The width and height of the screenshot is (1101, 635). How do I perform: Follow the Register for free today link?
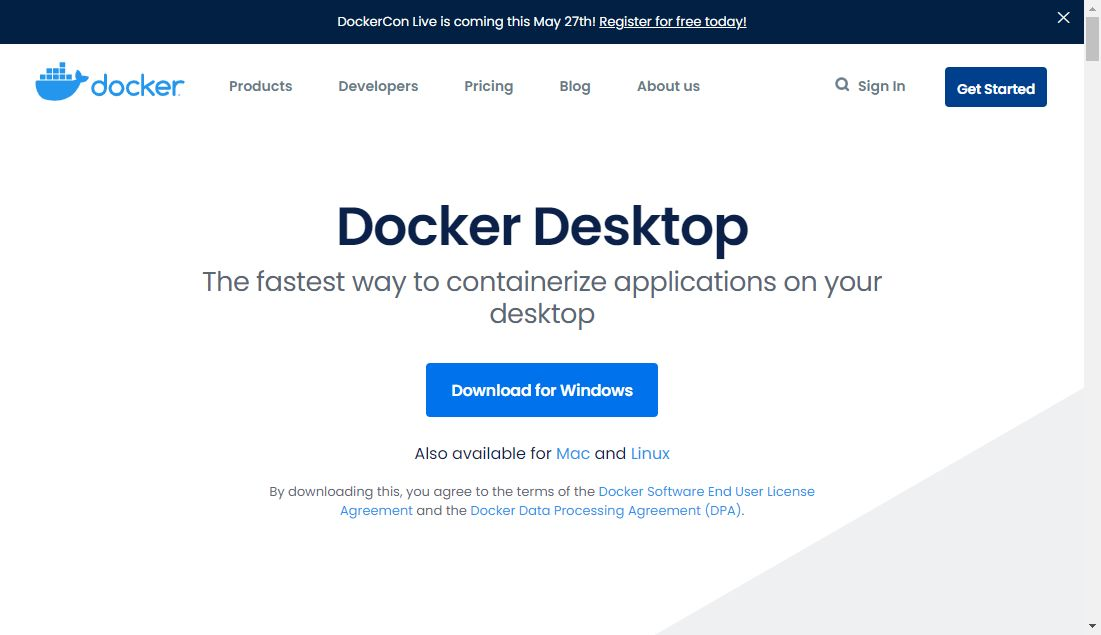673,22
